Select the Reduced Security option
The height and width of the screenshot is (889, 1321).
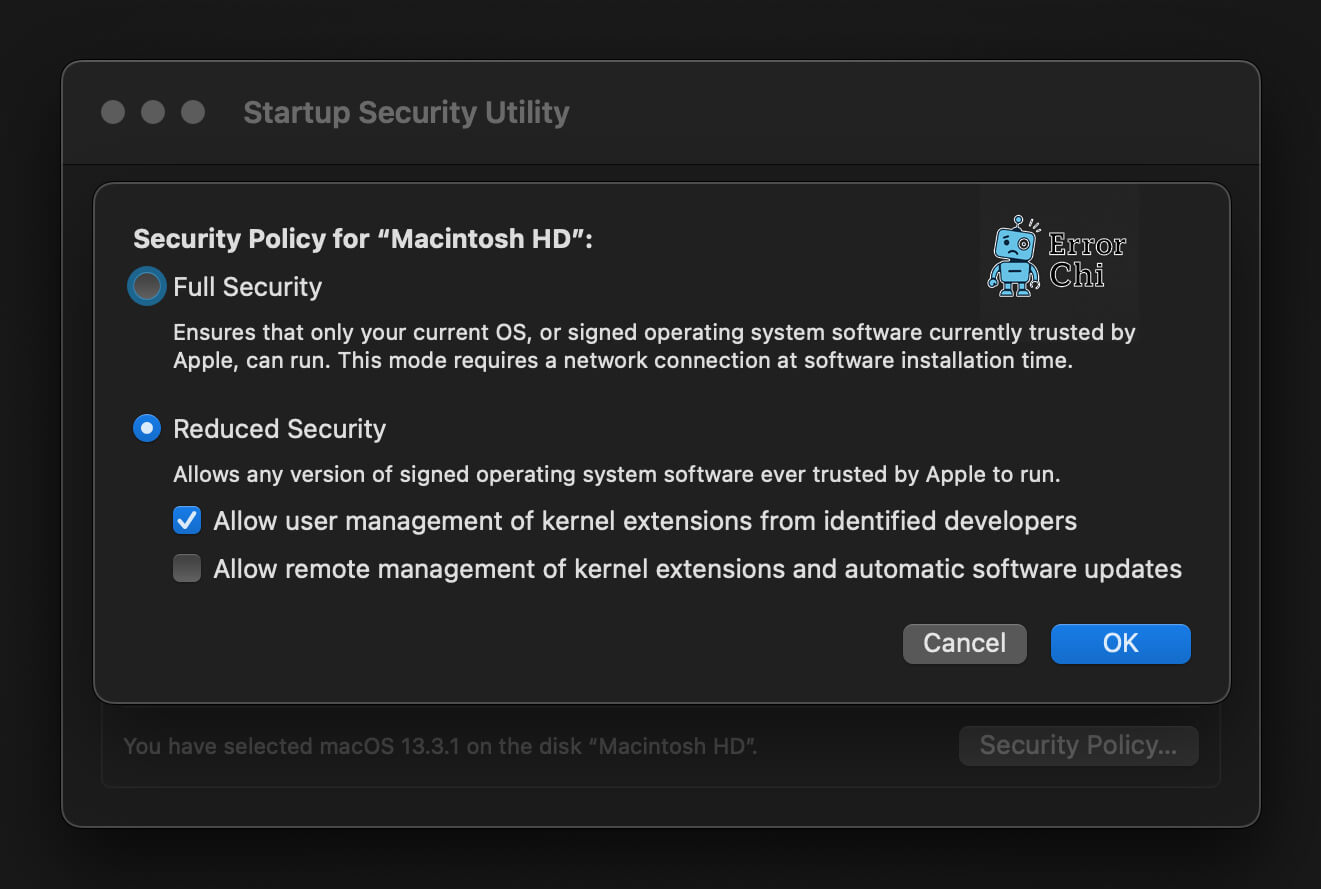tap(147, 428)
